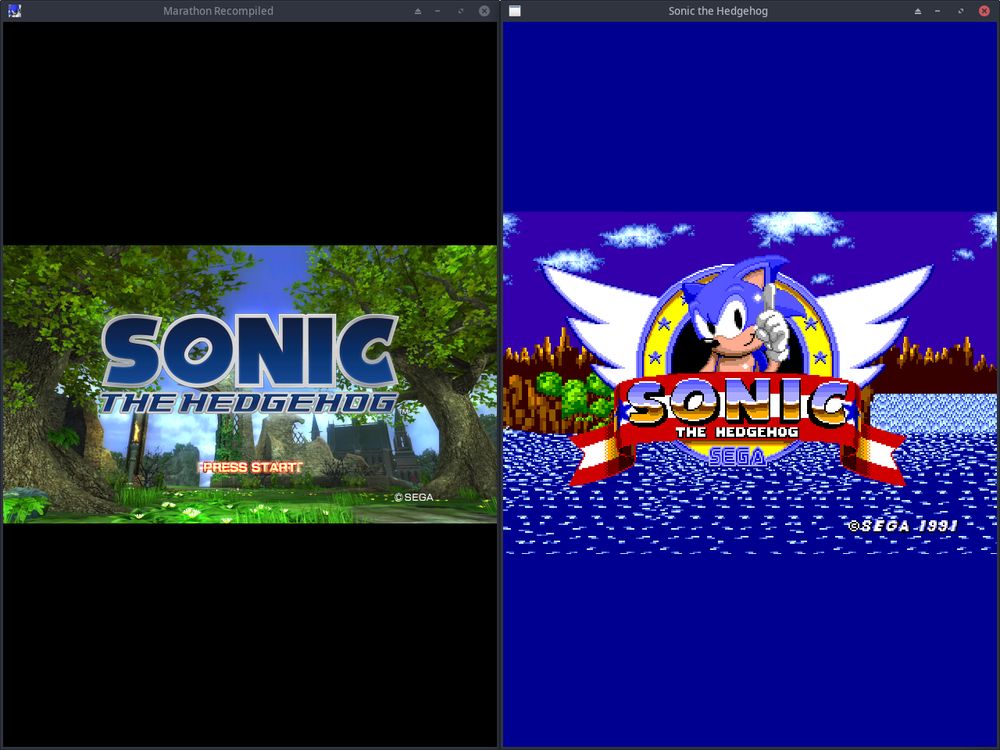Click the ©SEGA 1991 copyright text

tap(902, 526)
